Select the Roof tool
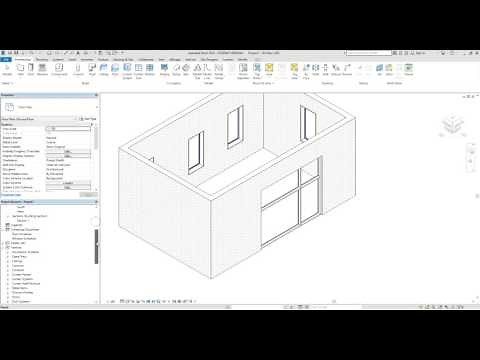Image resolution: width=480 pixels, height=360 pixels. coord(92,70)
